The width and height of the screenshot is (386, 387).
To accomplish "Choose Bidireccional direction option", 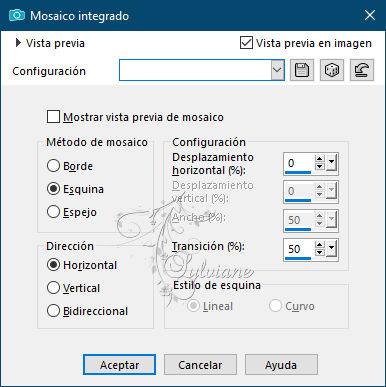I will (53, 311).
